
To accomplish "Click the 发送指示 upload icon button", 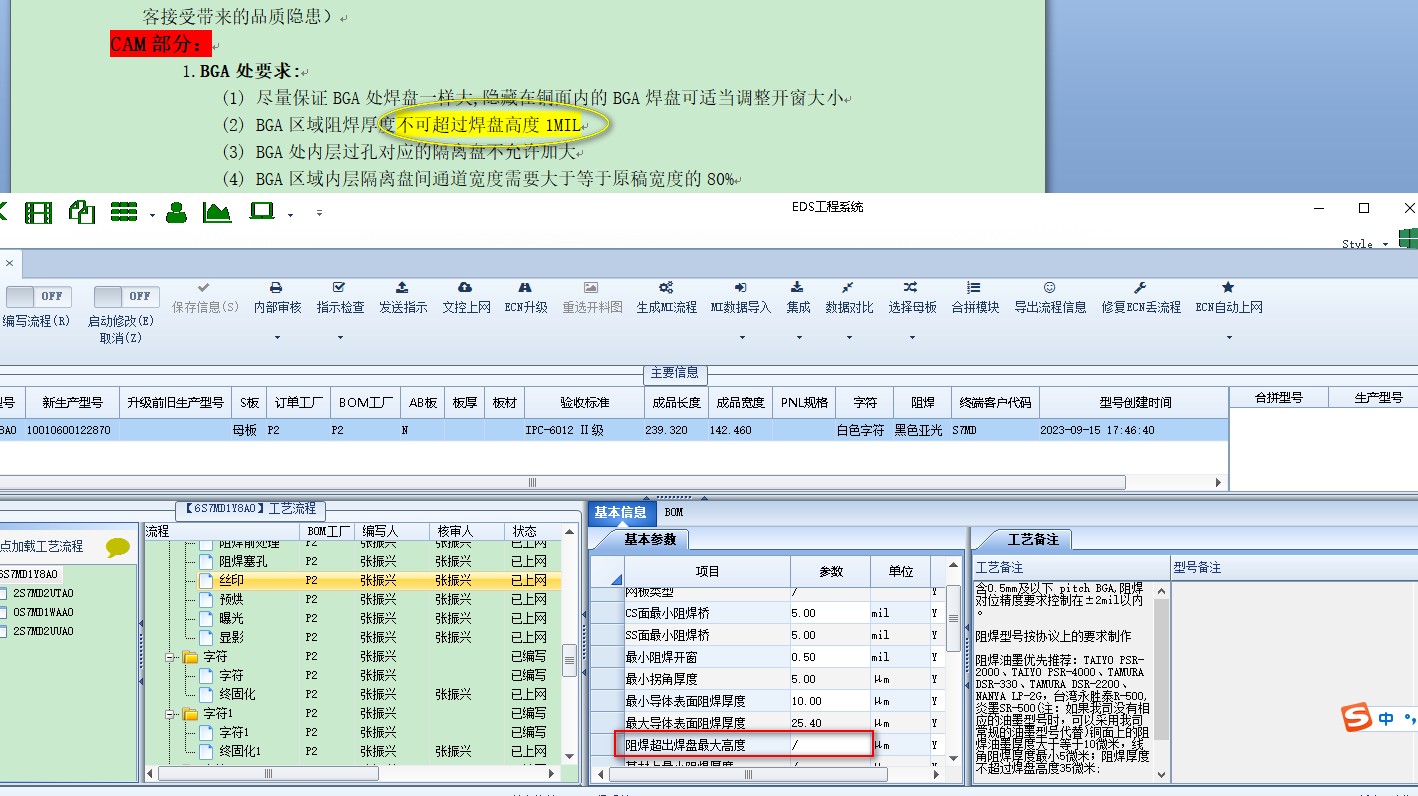I will coord(403,298).
